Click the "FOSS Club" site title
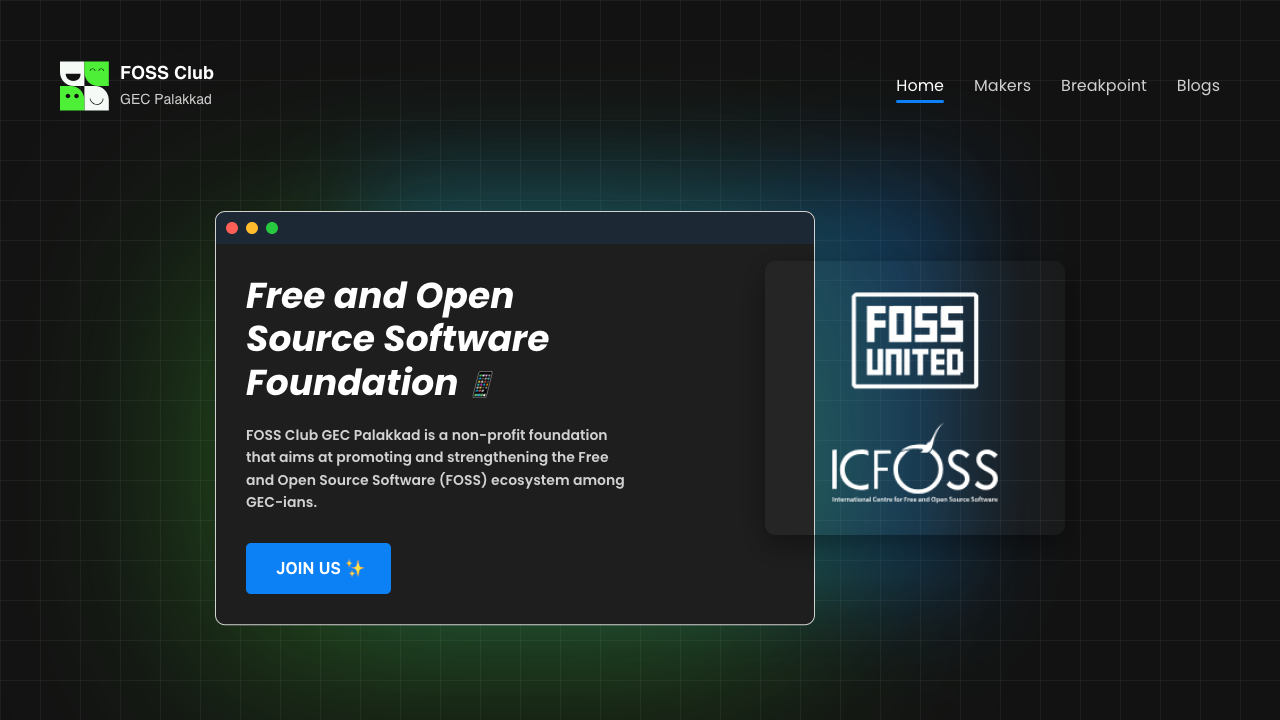1280x720 pixels. (167, 73)
